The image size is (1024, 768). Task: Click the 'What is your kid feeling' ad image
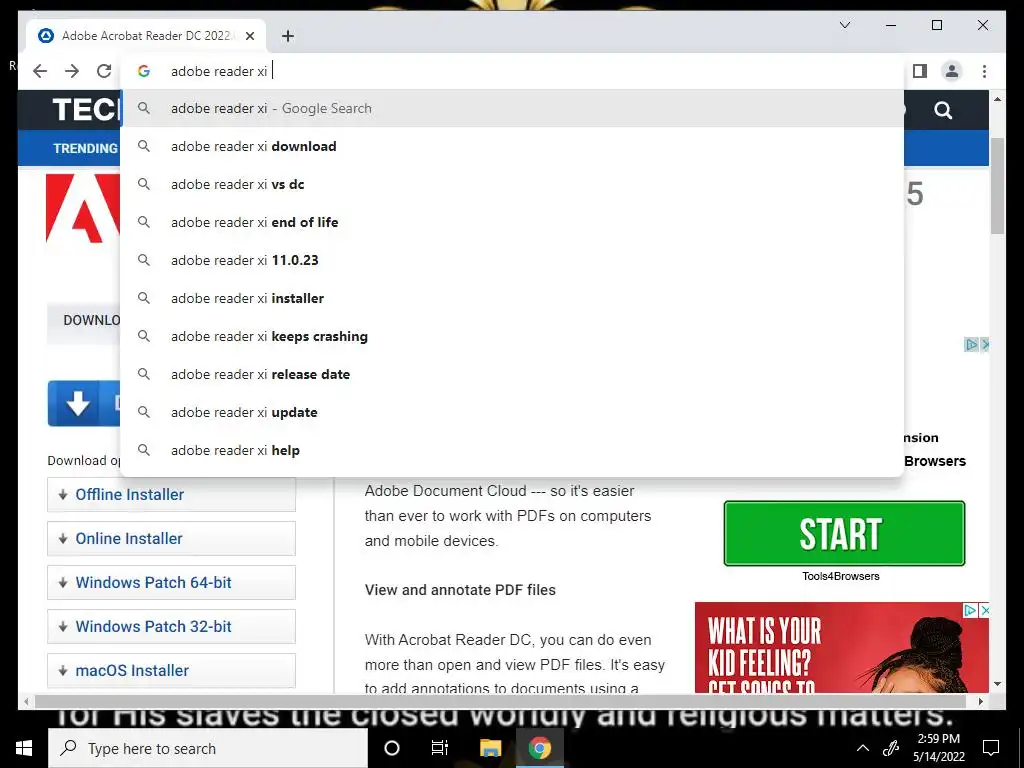click(x=842, y=648)
